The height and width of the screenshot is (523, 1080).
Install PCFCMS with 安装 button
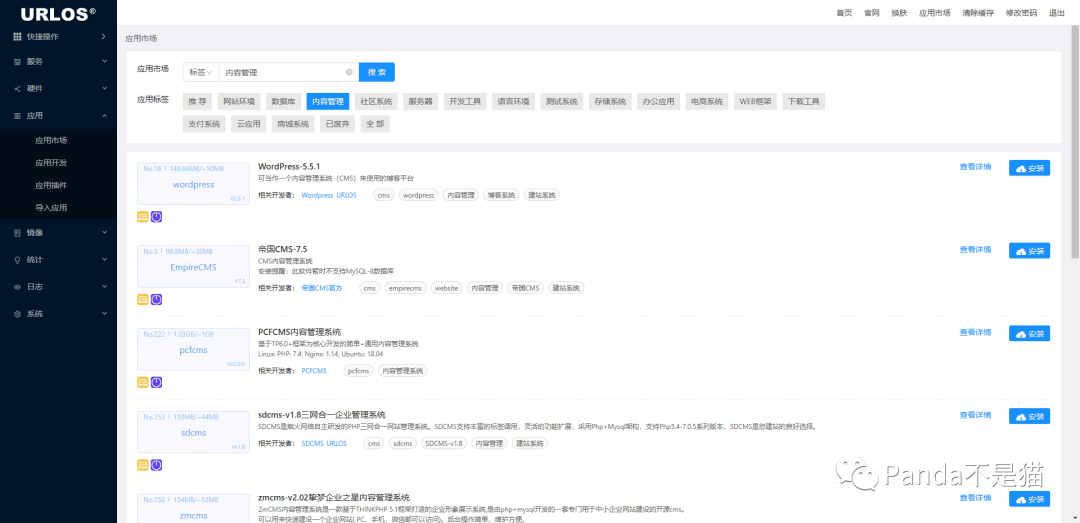coord(1030,334)
